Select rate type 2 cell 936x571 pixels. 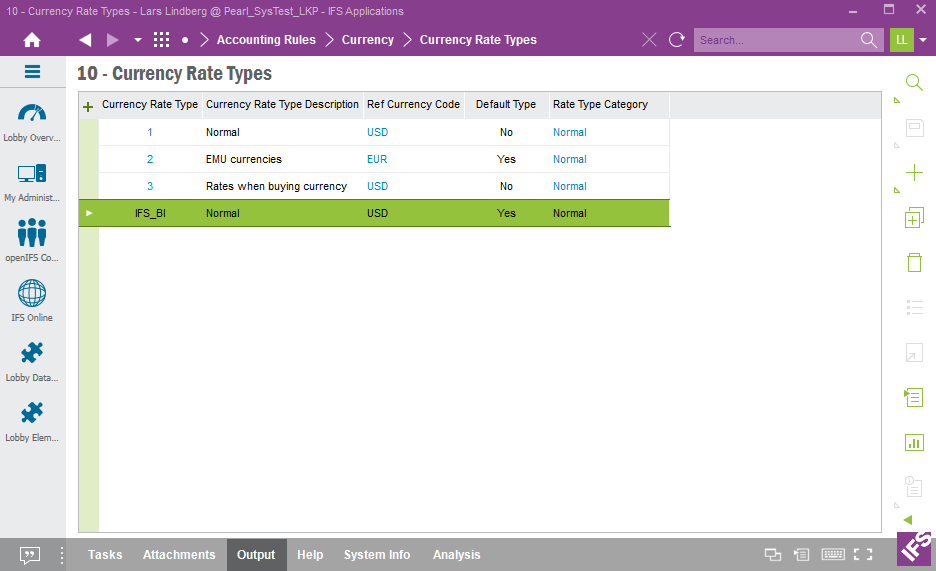[x=150, y=159]
